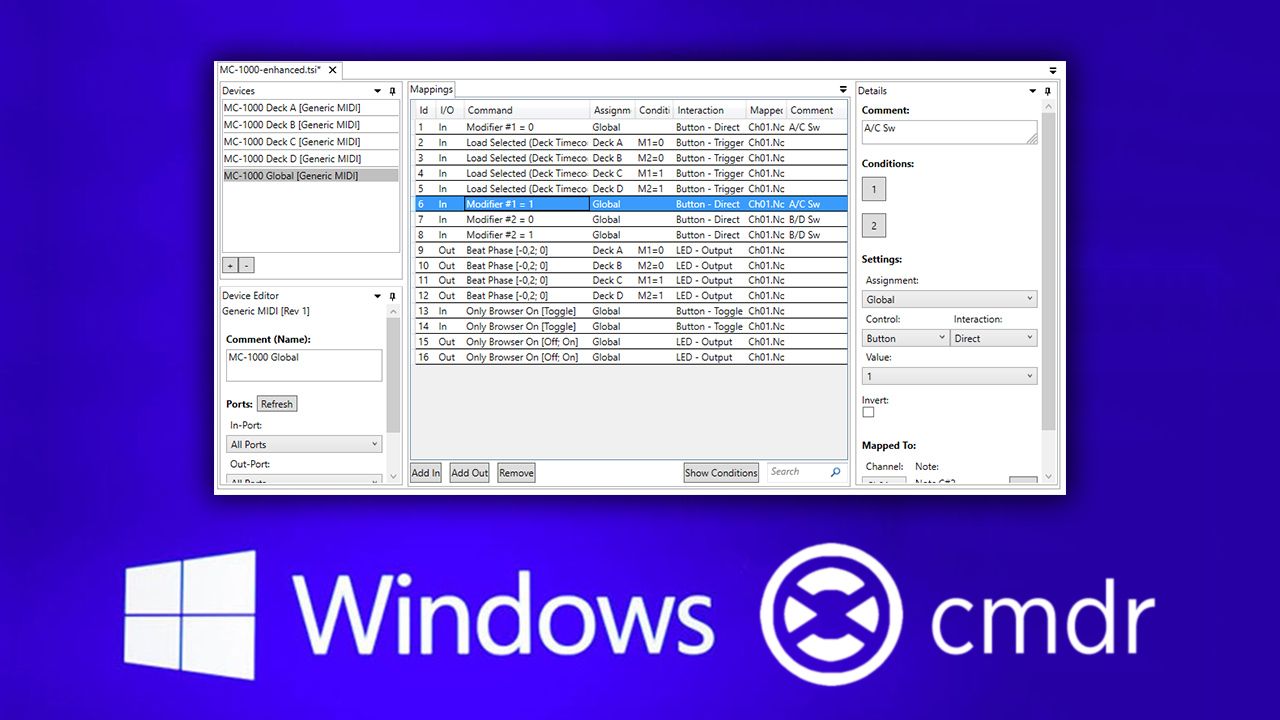Click the search magnifier icon

(x=836, y=472)
